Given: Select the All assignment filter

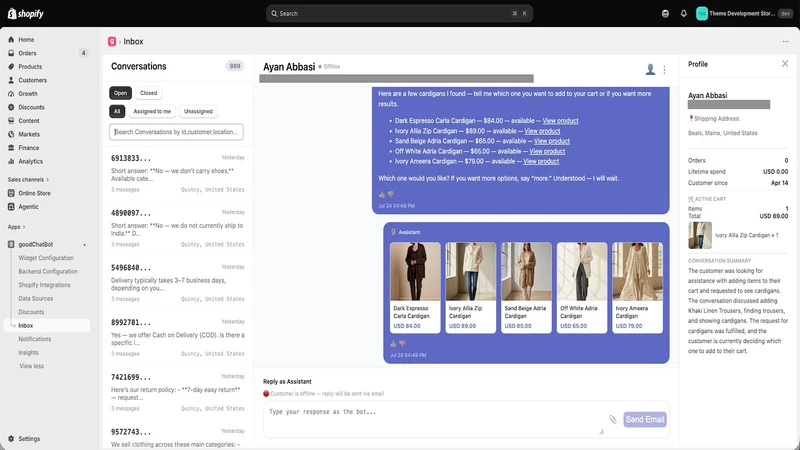Looking at the screenshot, I should (117, 111).
